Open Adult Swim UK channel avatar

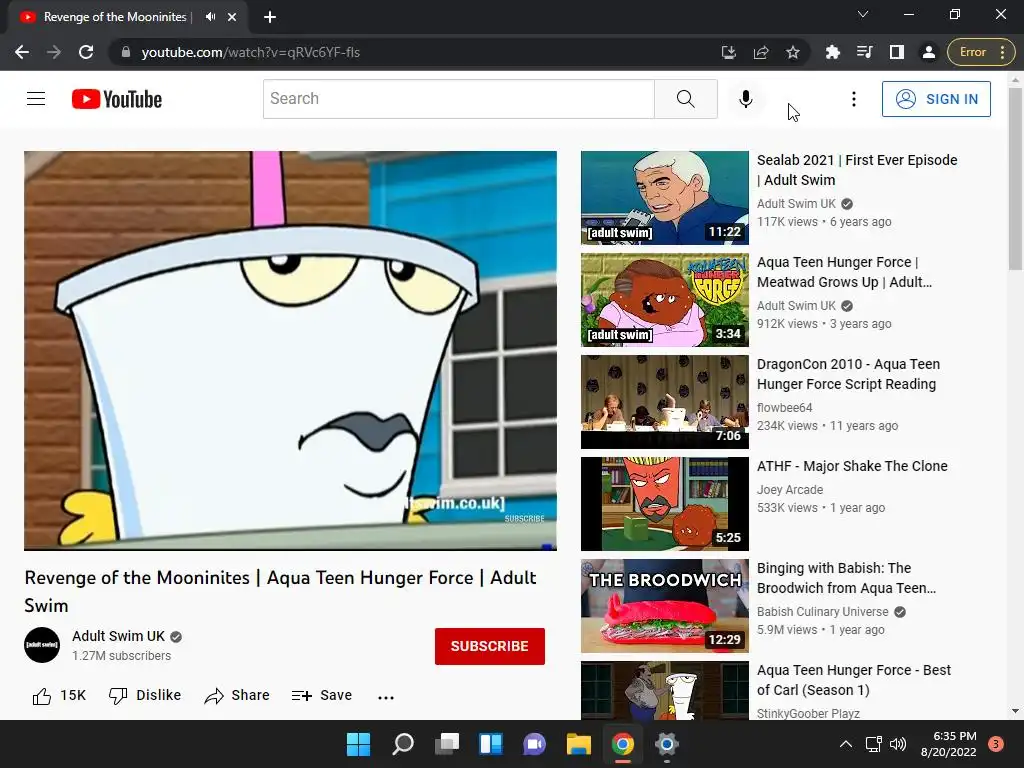(x=42, y=645)
